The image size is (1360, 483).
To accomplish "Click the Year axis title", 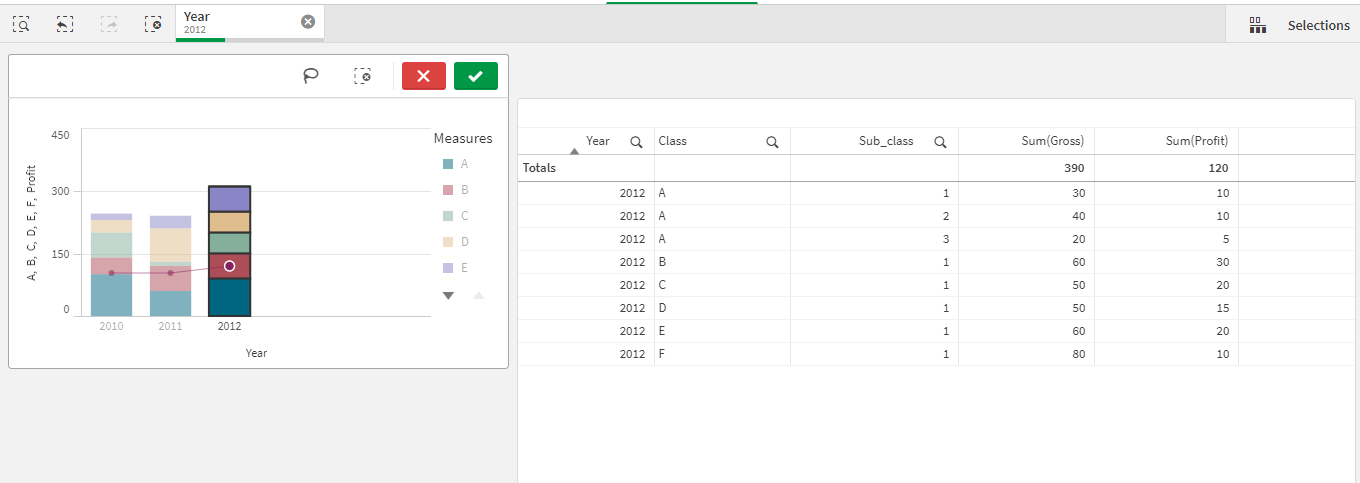I will 256,353.
